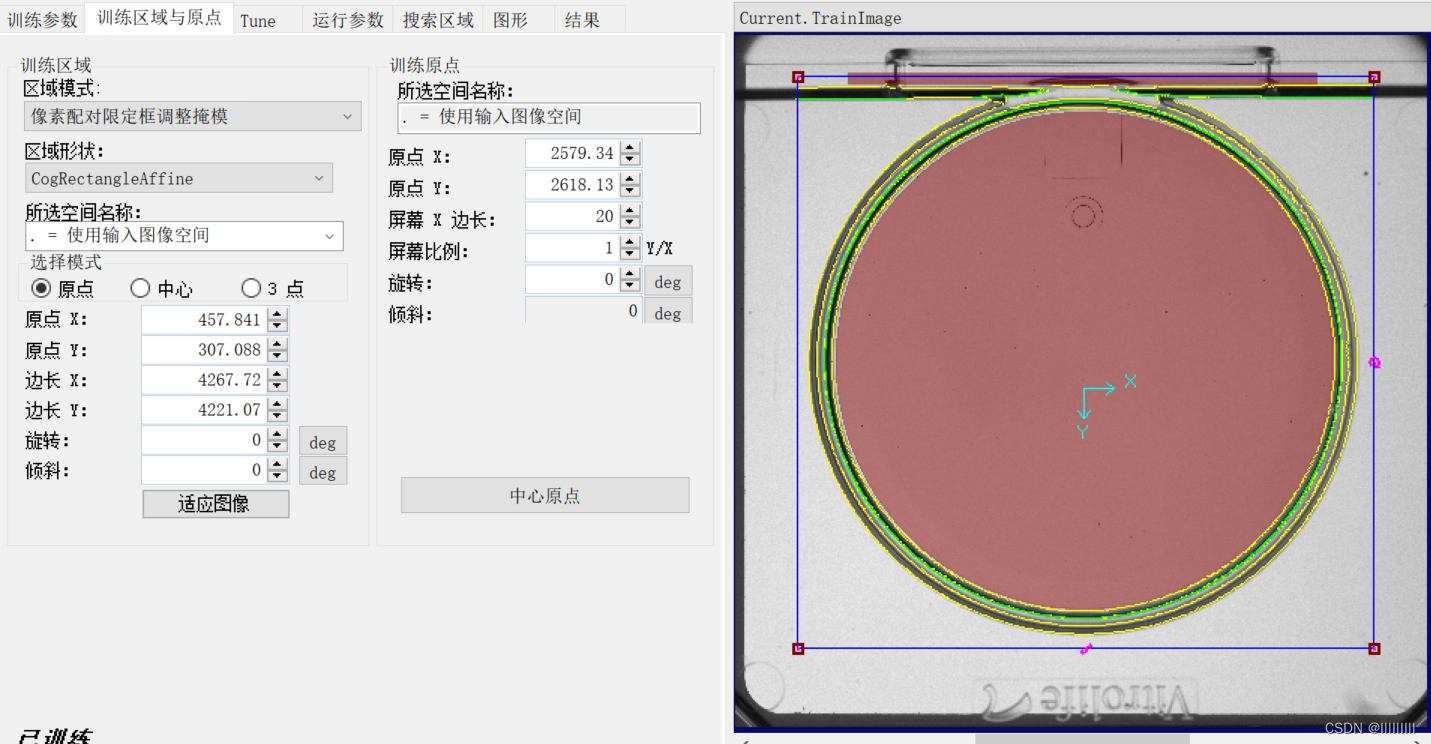
Task: Click the deg button next to 倾斜 in 训练区域
Action: pos(322,470)
